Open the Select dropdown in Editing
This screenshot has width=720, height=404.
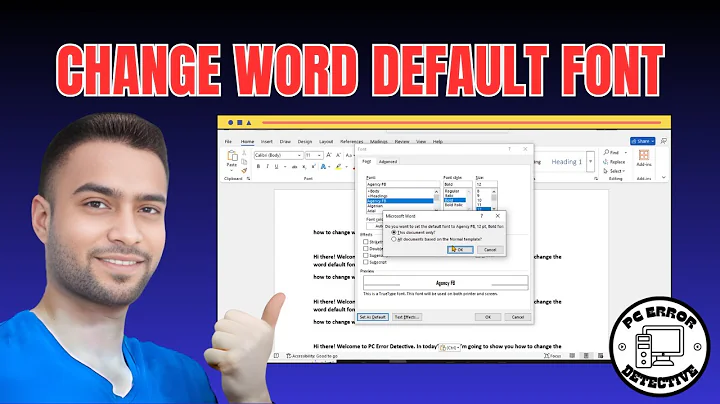615,171
